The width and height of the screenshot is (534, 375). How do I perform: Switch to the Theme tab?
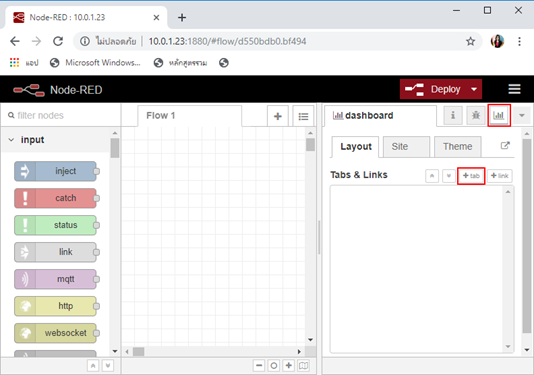pos(458,147)
